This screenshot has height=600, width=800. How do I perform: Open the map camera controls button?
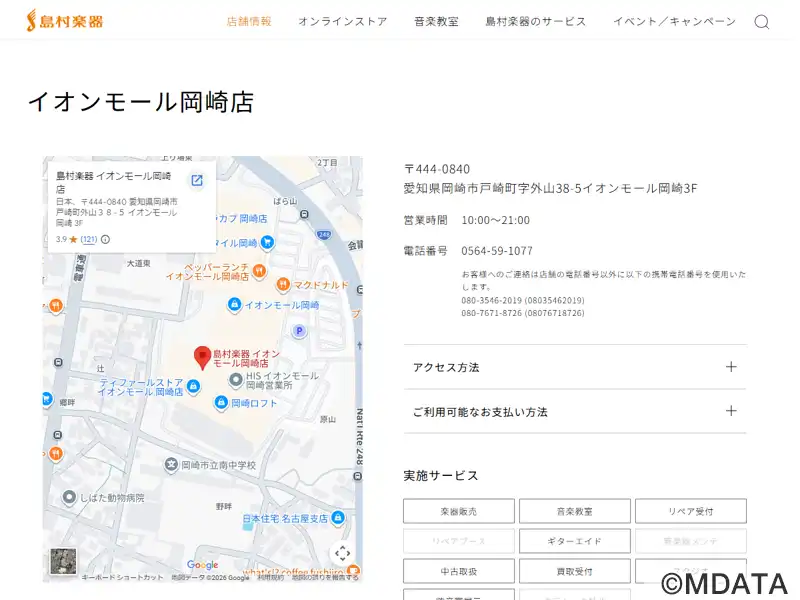pos(342,553)
